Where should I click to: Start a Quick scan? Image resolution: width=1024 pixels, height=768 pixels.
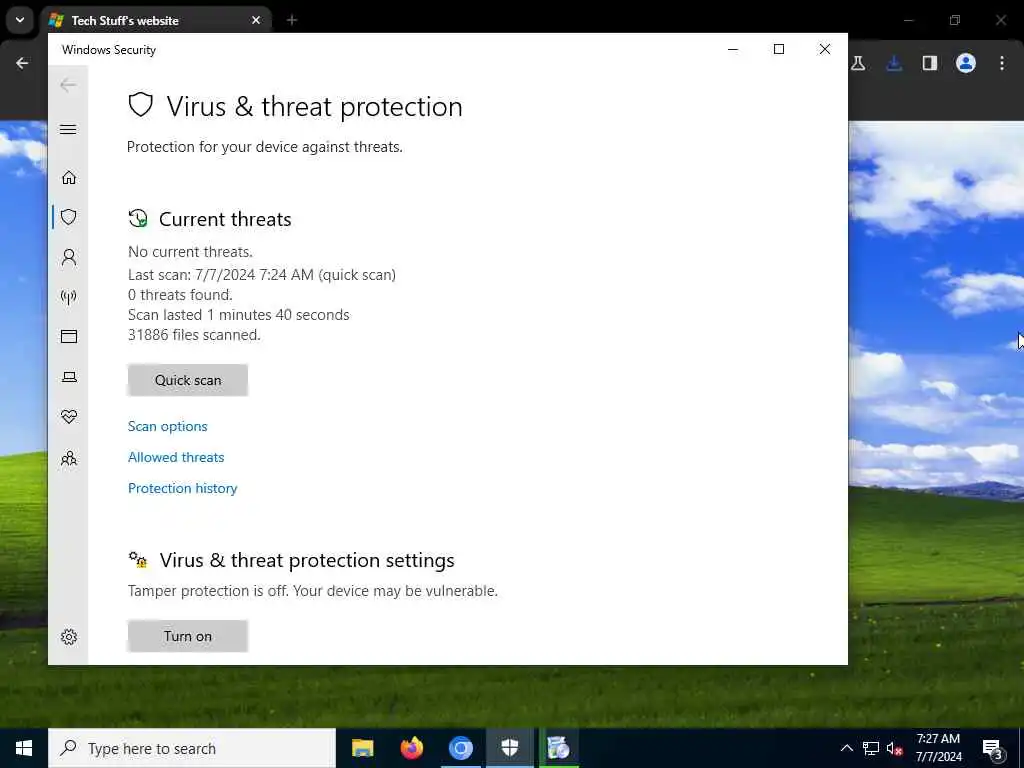pyautogui.click(x=188, y=380)
